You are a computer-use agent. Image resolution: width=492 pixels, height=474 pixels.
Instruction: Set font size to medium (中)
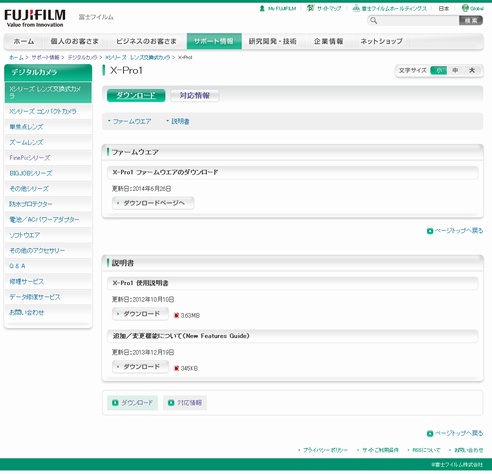click(455, 70)
